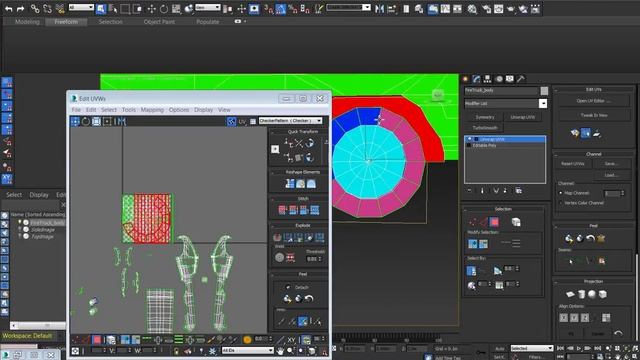Select Freeform mode in Edit UVWs toolbar
Screen dimensions: 640x360
(x=107, y=121)
